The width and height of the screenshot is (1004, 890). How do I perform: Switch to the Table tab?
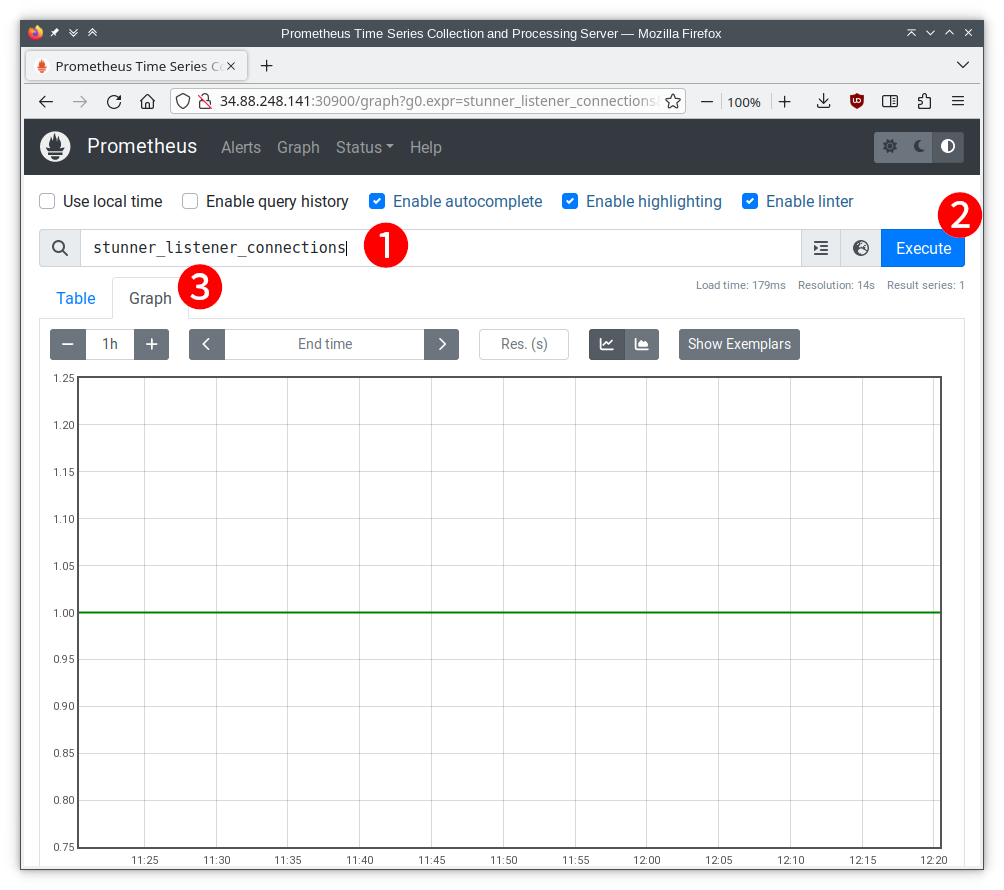76,298
